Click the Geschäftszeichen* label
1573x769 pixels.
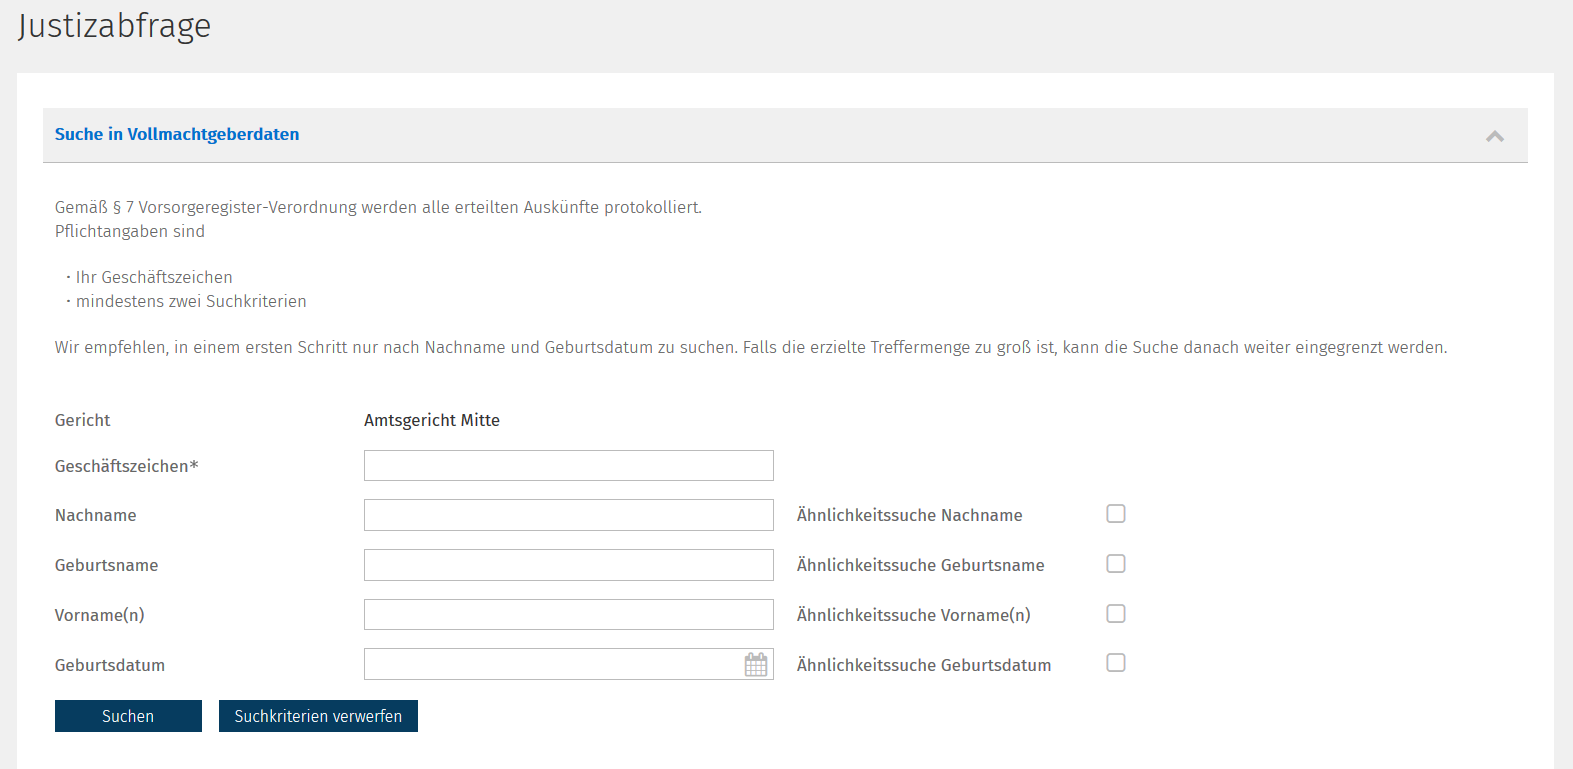point(127,466)
